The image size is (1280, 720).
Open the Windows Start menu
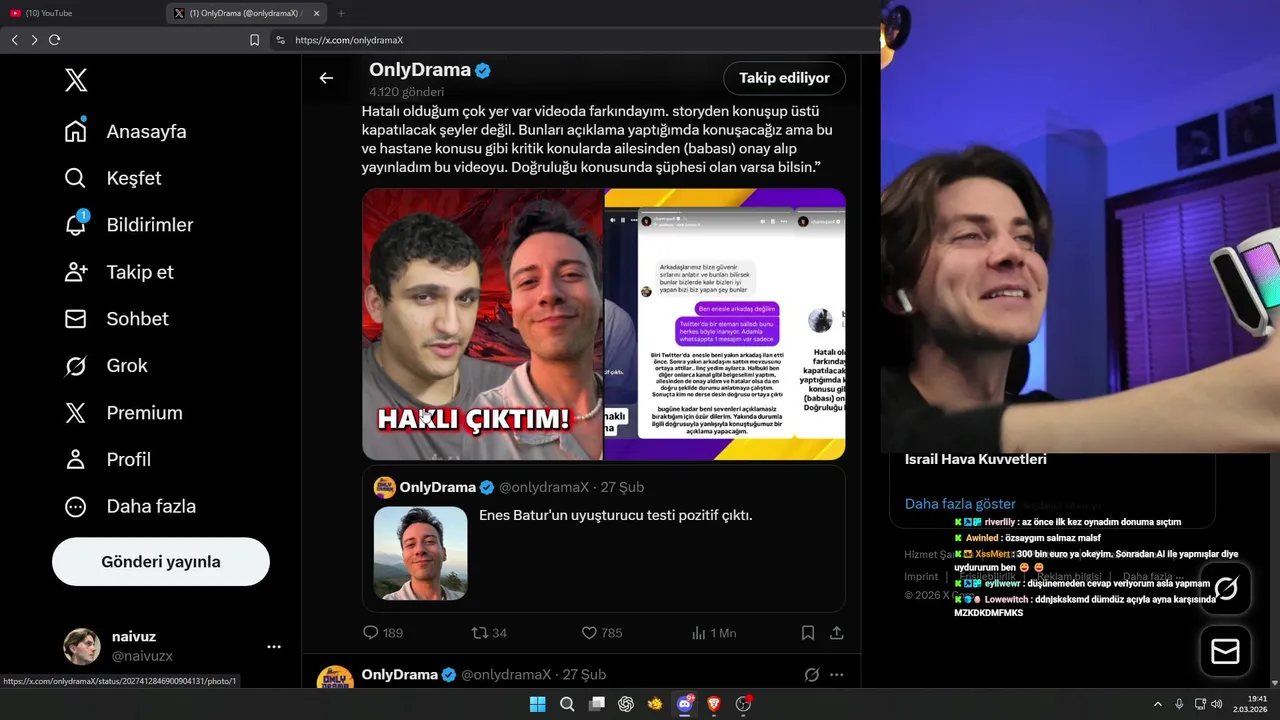tap(537, 704)
